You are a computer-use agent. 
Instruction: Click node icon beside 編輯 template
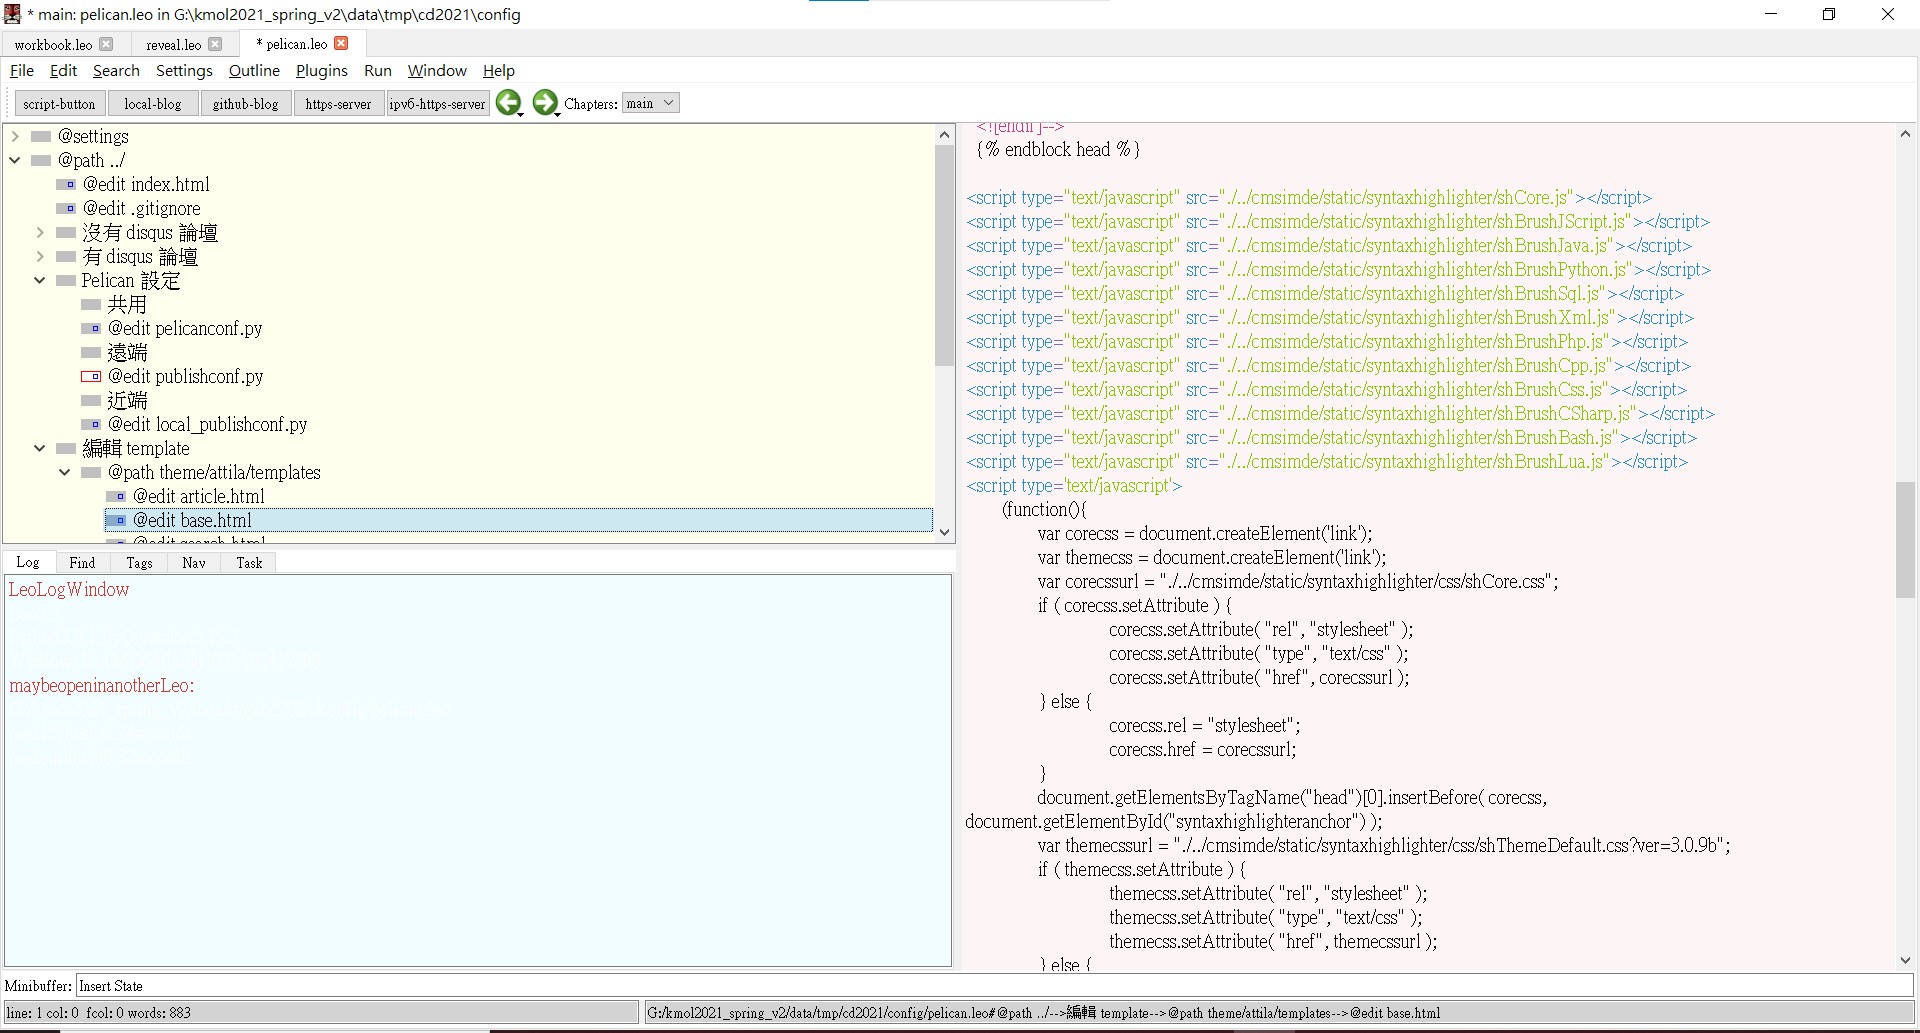coord(66,448)
